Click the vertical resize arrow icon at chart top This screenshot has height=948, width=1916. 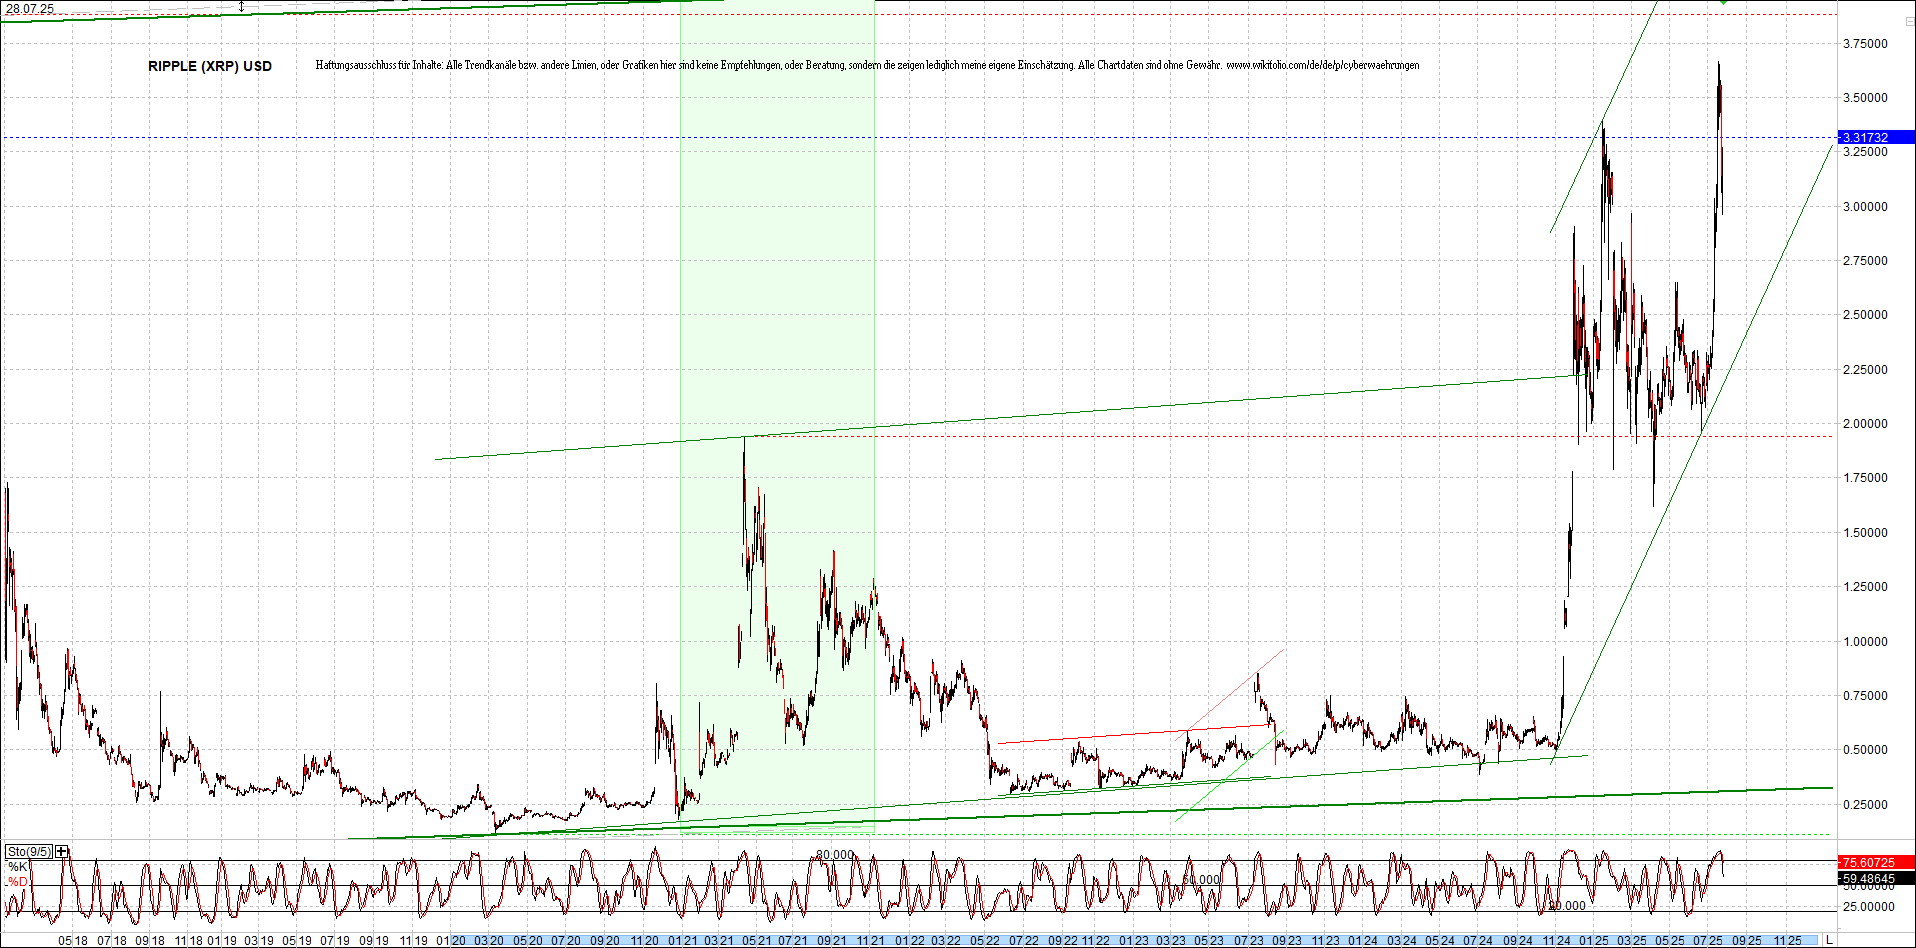click(241, 6)
